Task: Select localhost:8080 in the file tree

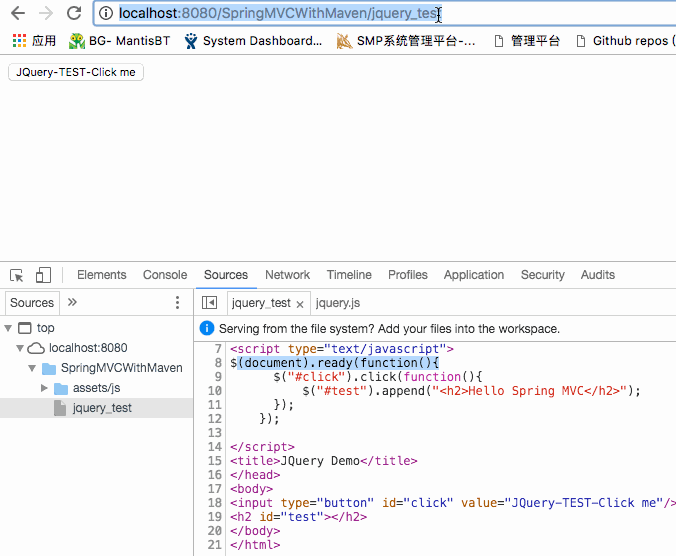Action: pyautogui.click(x=88, y=348)
